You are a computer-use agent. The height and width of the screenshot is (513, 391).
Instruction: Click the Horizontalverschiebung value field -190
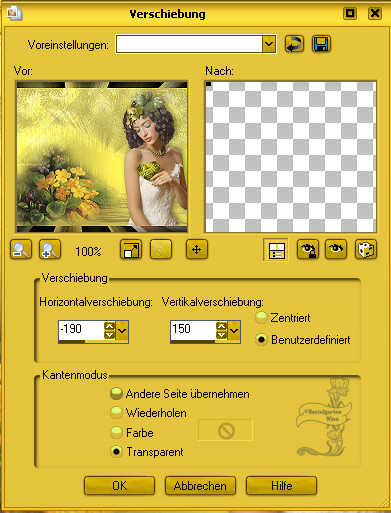81,330
